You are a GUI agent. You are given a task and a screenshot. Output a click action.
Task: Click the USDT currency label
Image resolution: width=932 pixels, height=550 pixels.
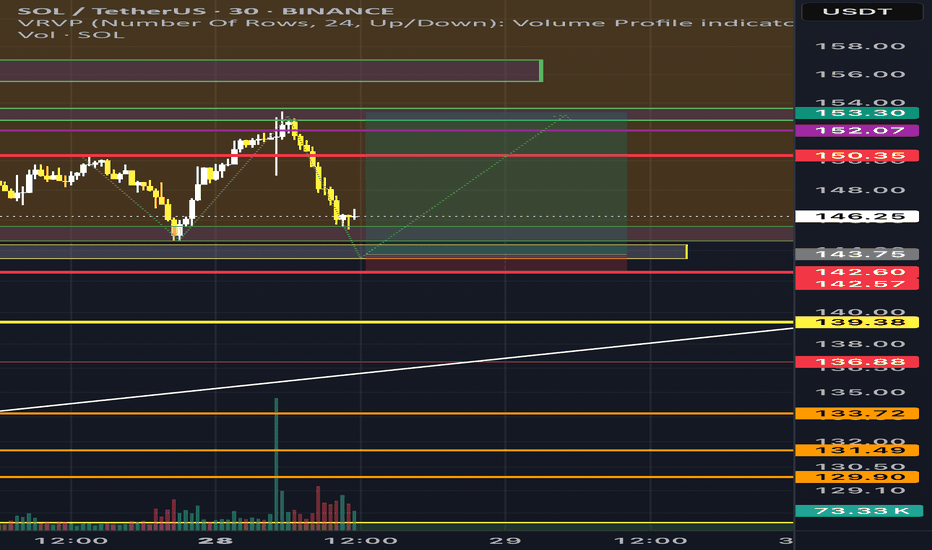[x=861, y=11]
